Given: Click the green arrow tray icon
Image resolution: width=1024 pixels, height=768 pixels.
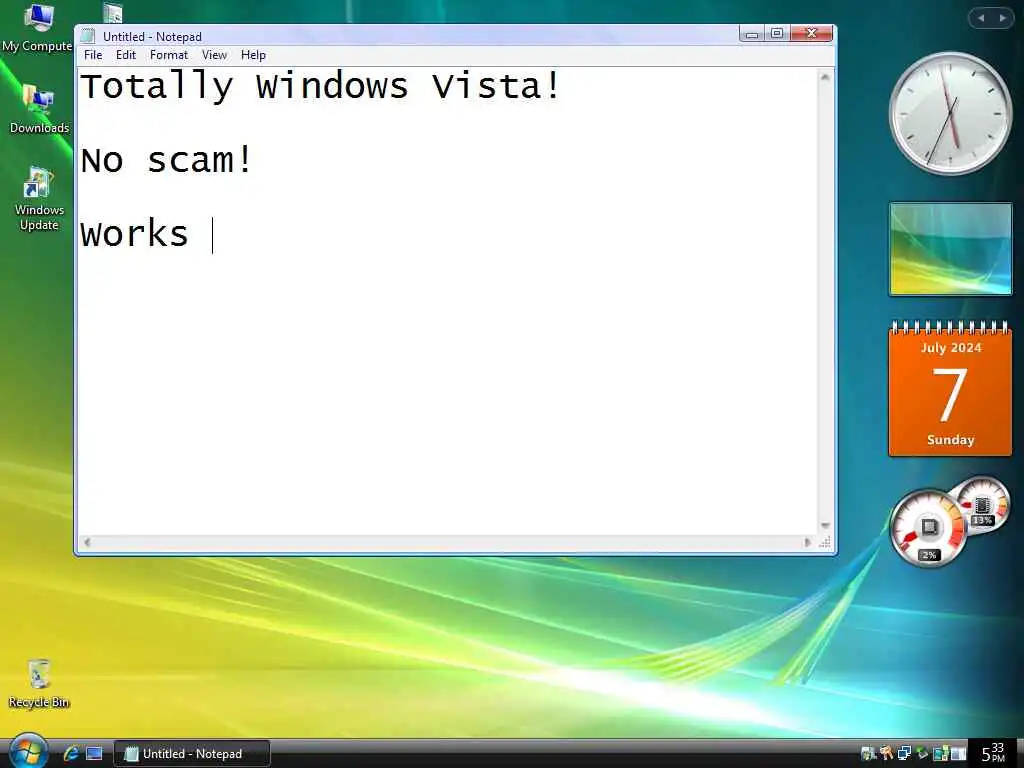Looking at the screenshot, I should click(921, 753).
